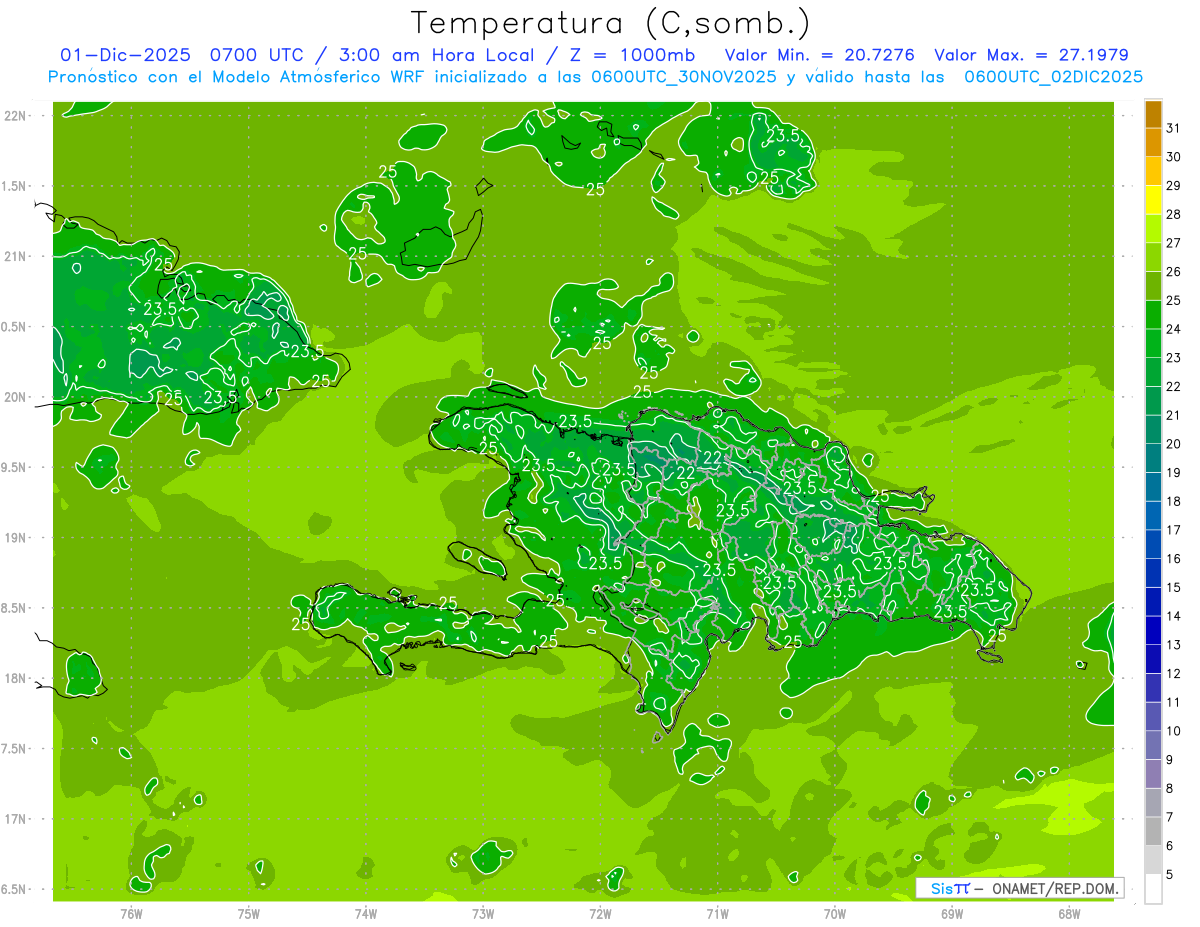Image resolution: width=1200 pixels, height=927 pixels.
Task: Click the '69W' longitude axis label
Action: (x=952, y=914)
